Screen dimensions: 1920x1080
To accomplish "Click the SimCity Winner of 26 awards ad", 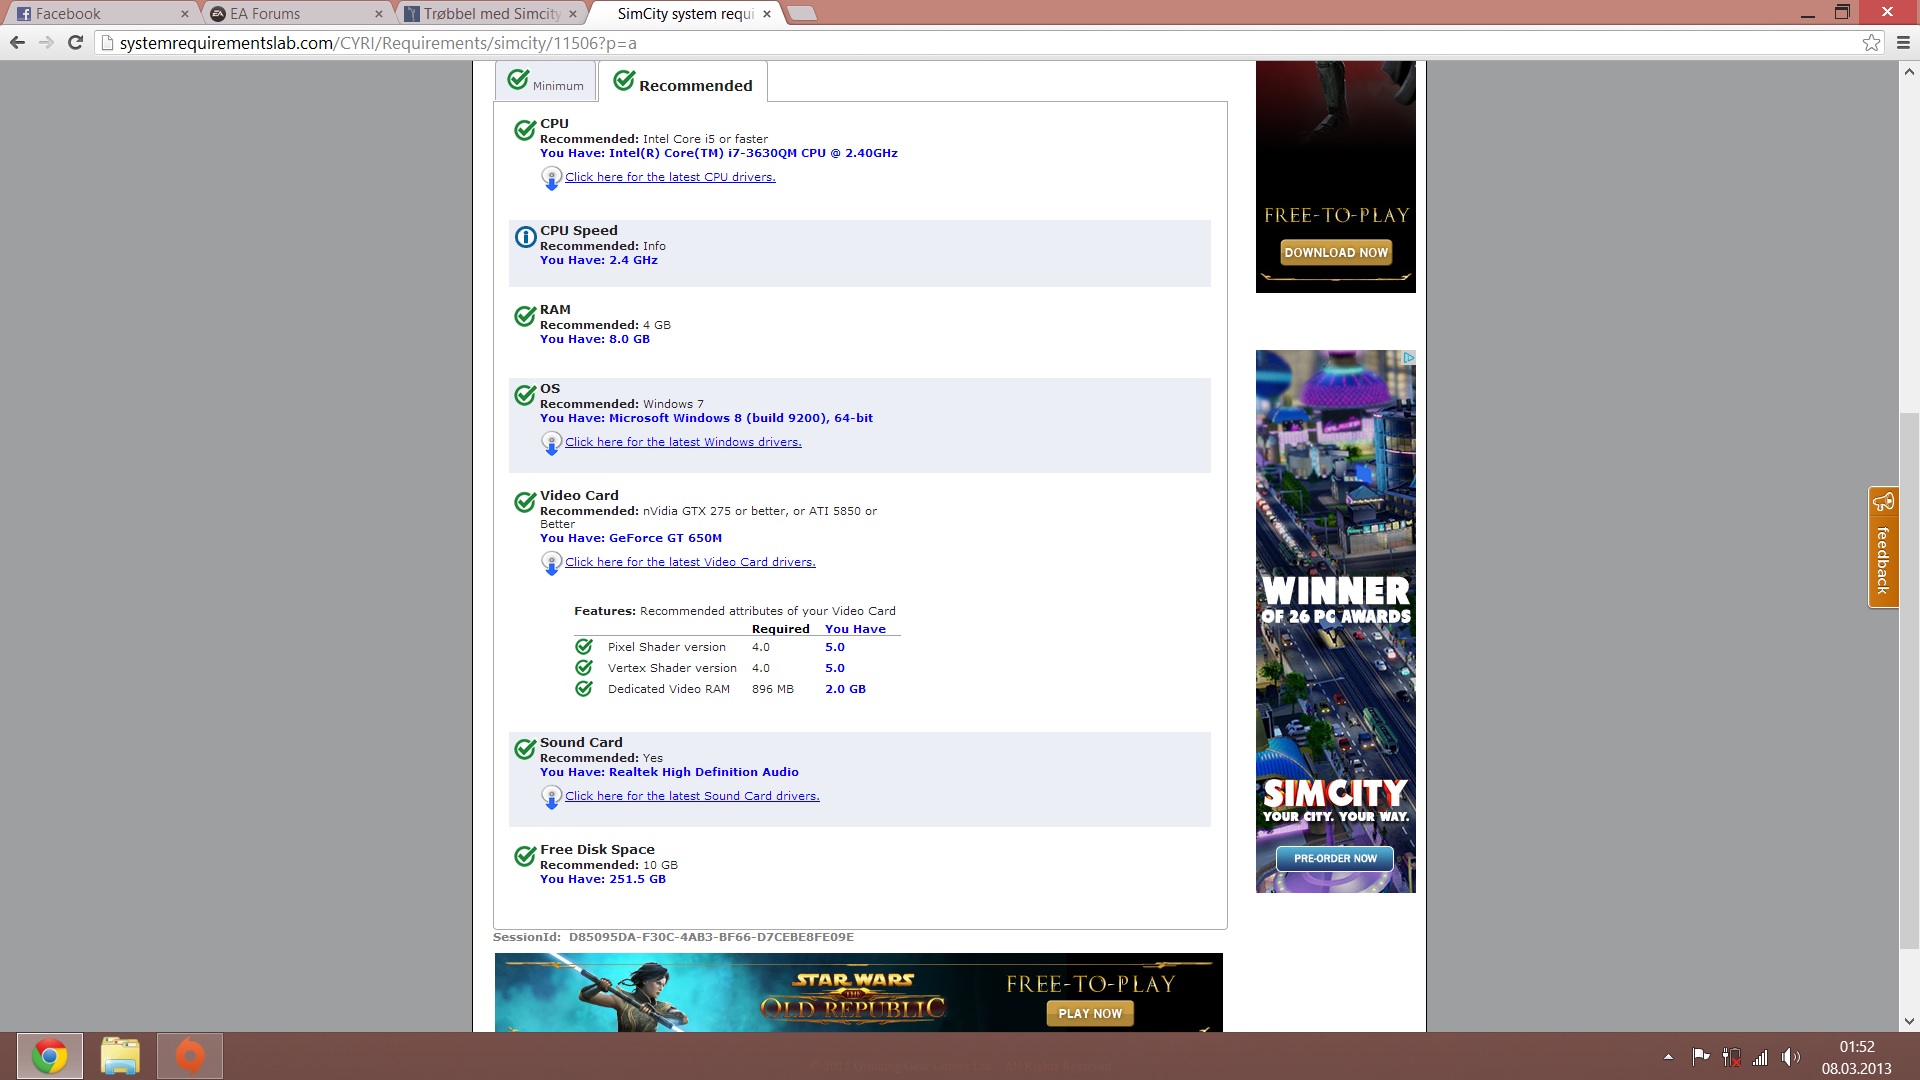I will tap(1336, 621).
